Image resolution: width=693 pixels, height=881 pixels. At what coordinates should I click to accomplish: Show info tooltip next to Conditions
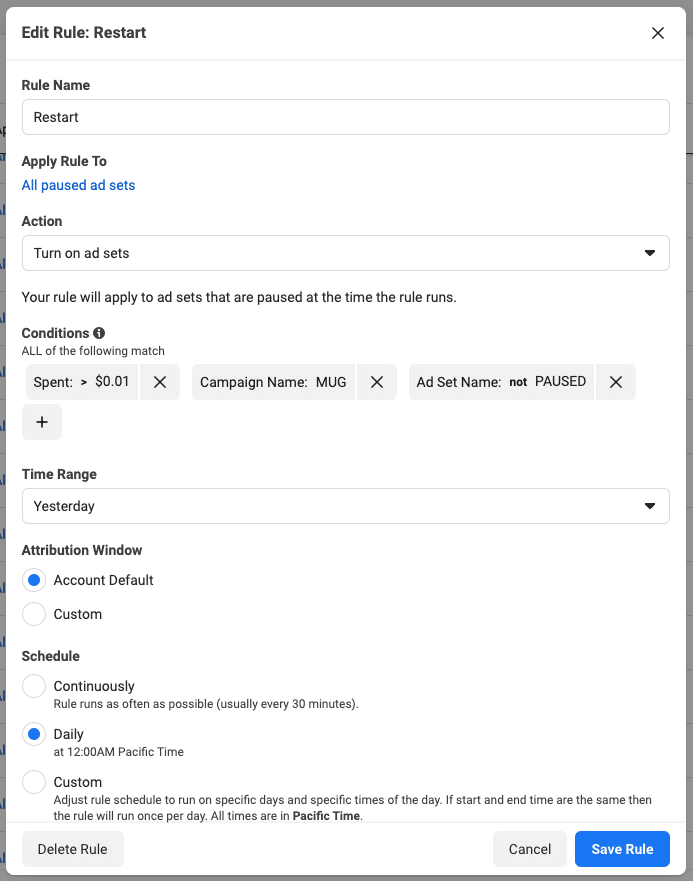click(x=99, y=333)
